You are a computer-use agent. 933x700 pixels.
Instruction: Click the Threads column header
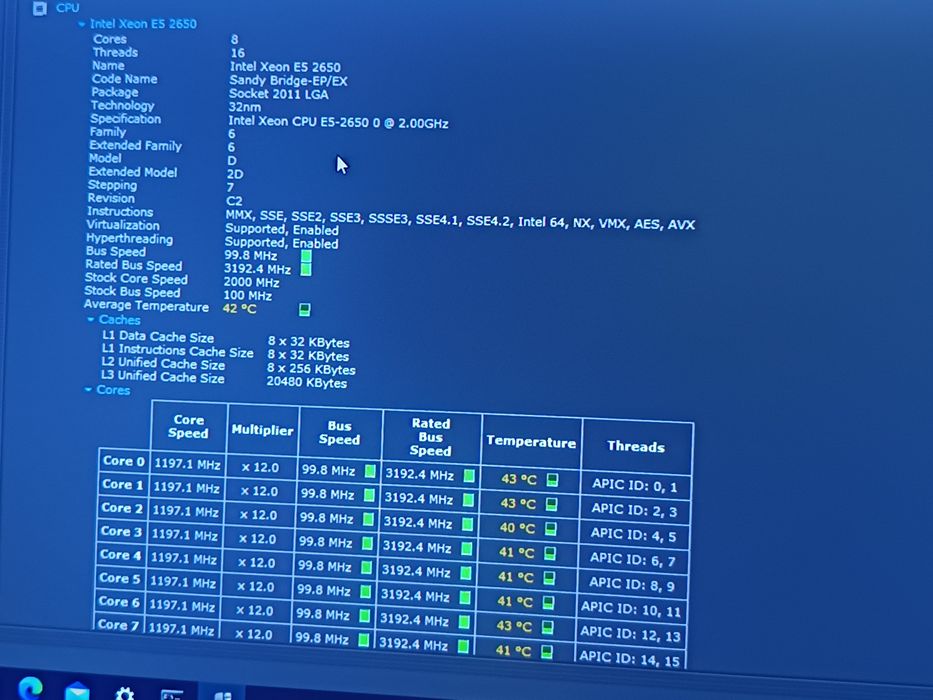coord(636,446)
